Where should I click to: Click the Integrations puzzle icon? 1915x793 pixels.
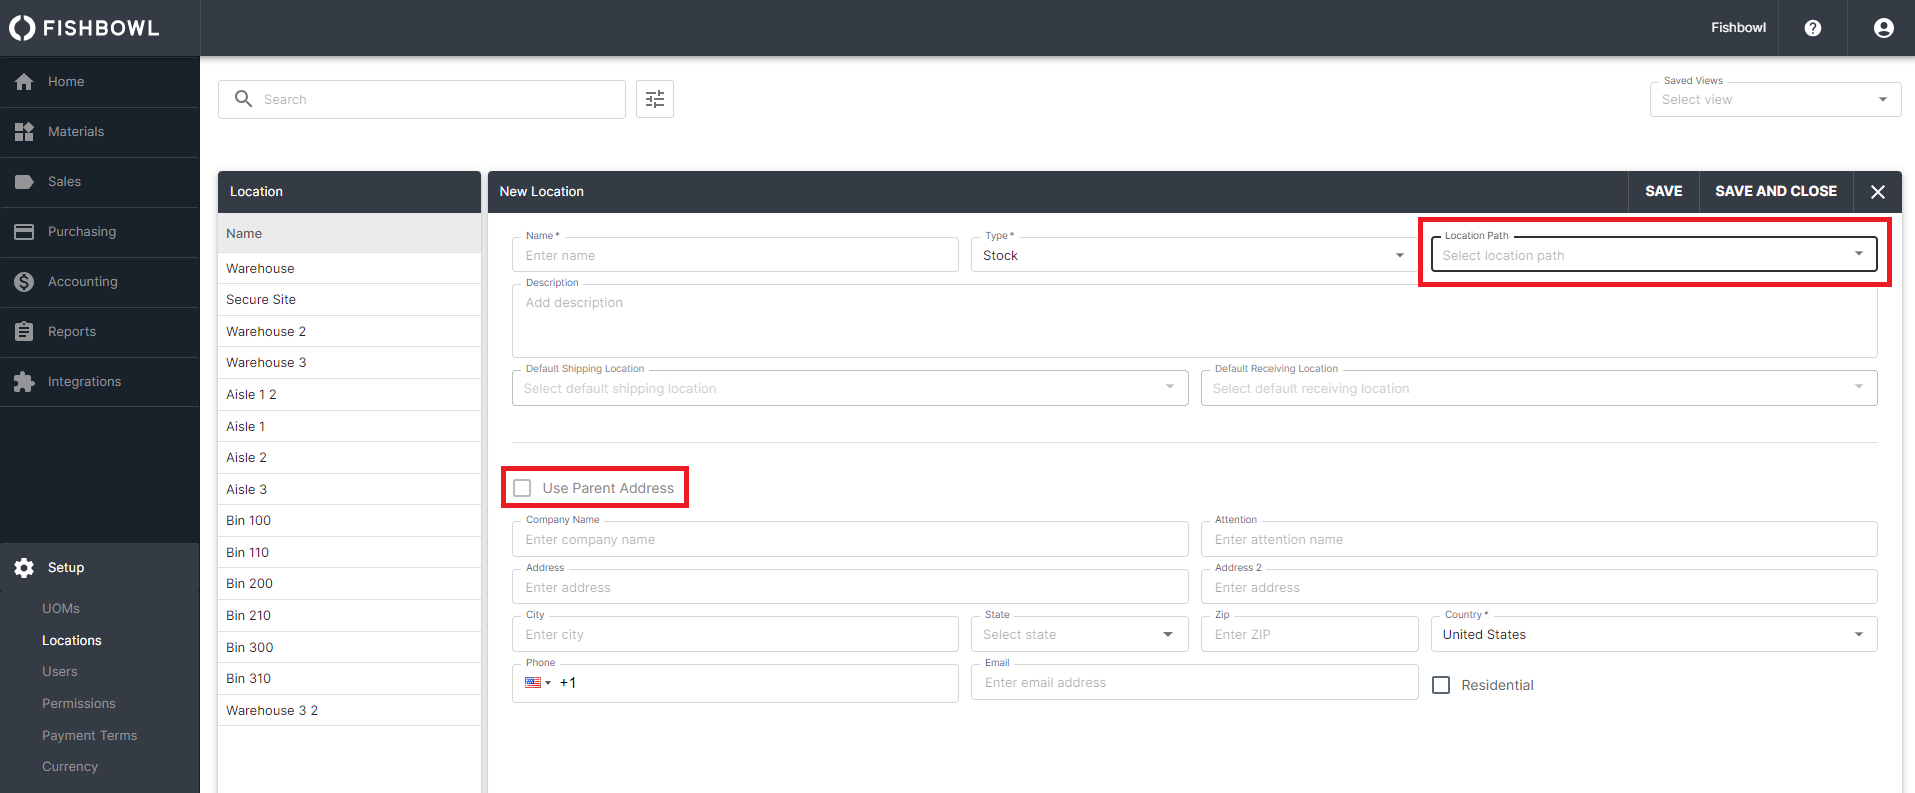(x=24, y=382)
